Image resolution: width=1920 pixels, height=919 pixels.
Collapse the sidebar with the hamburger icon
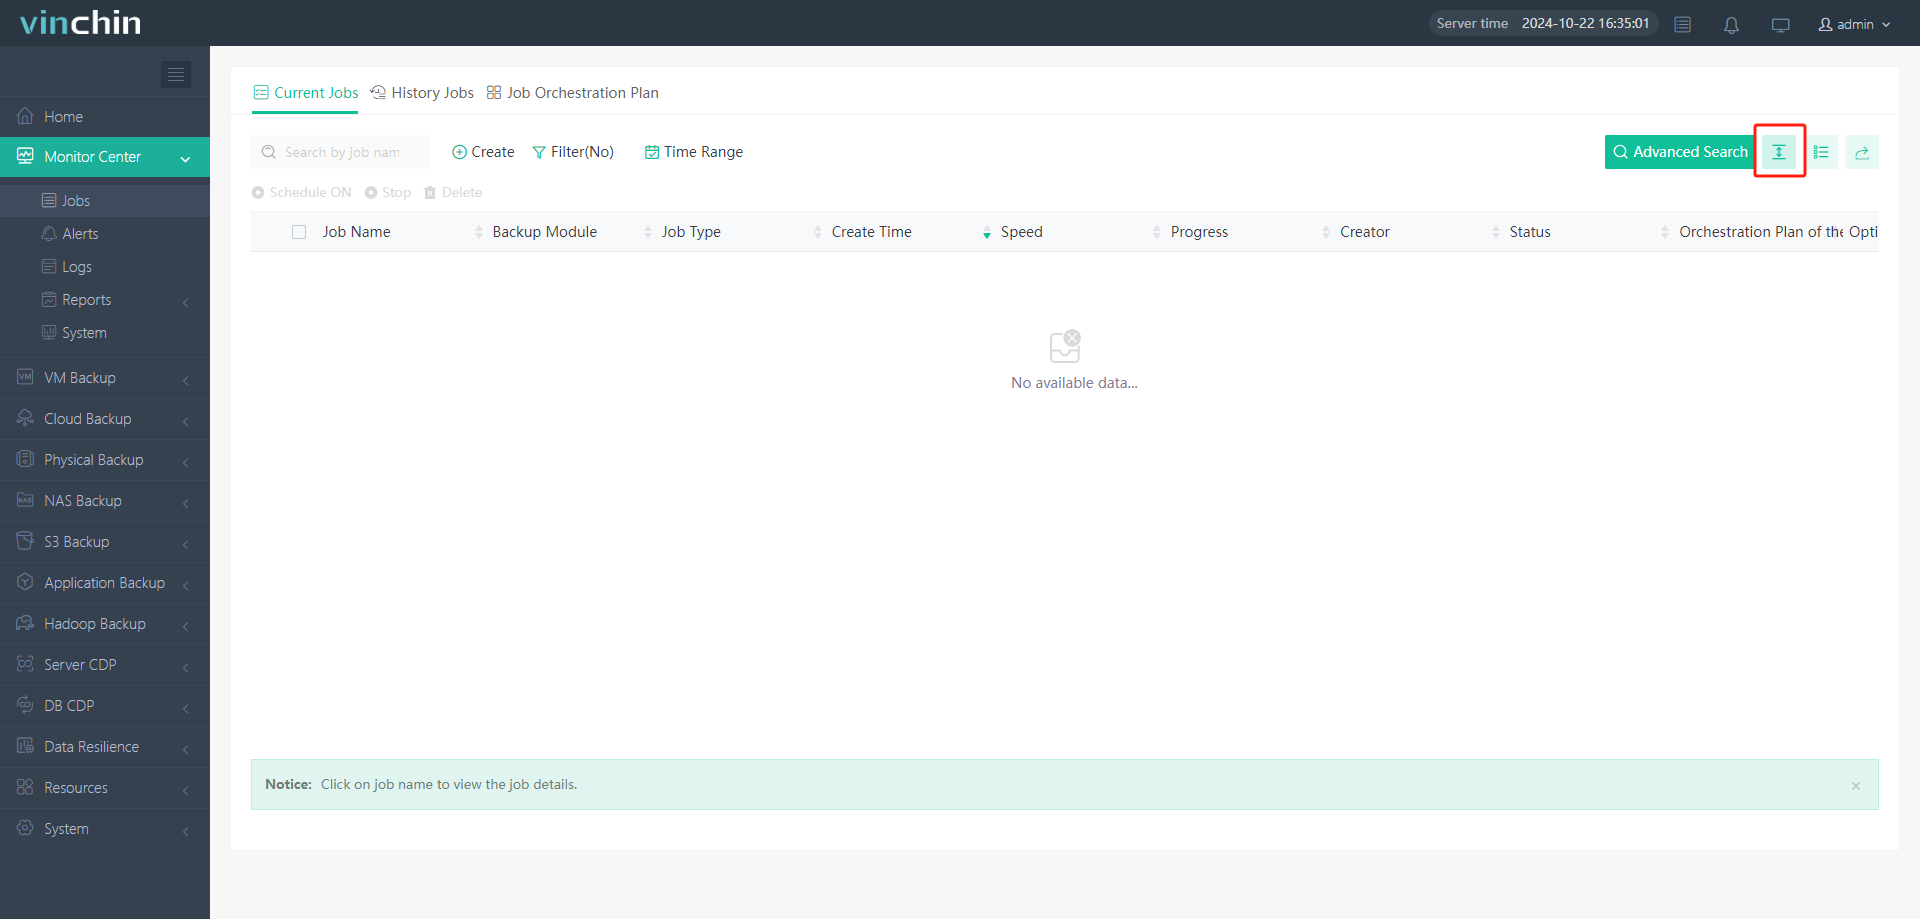pos(176,74)
